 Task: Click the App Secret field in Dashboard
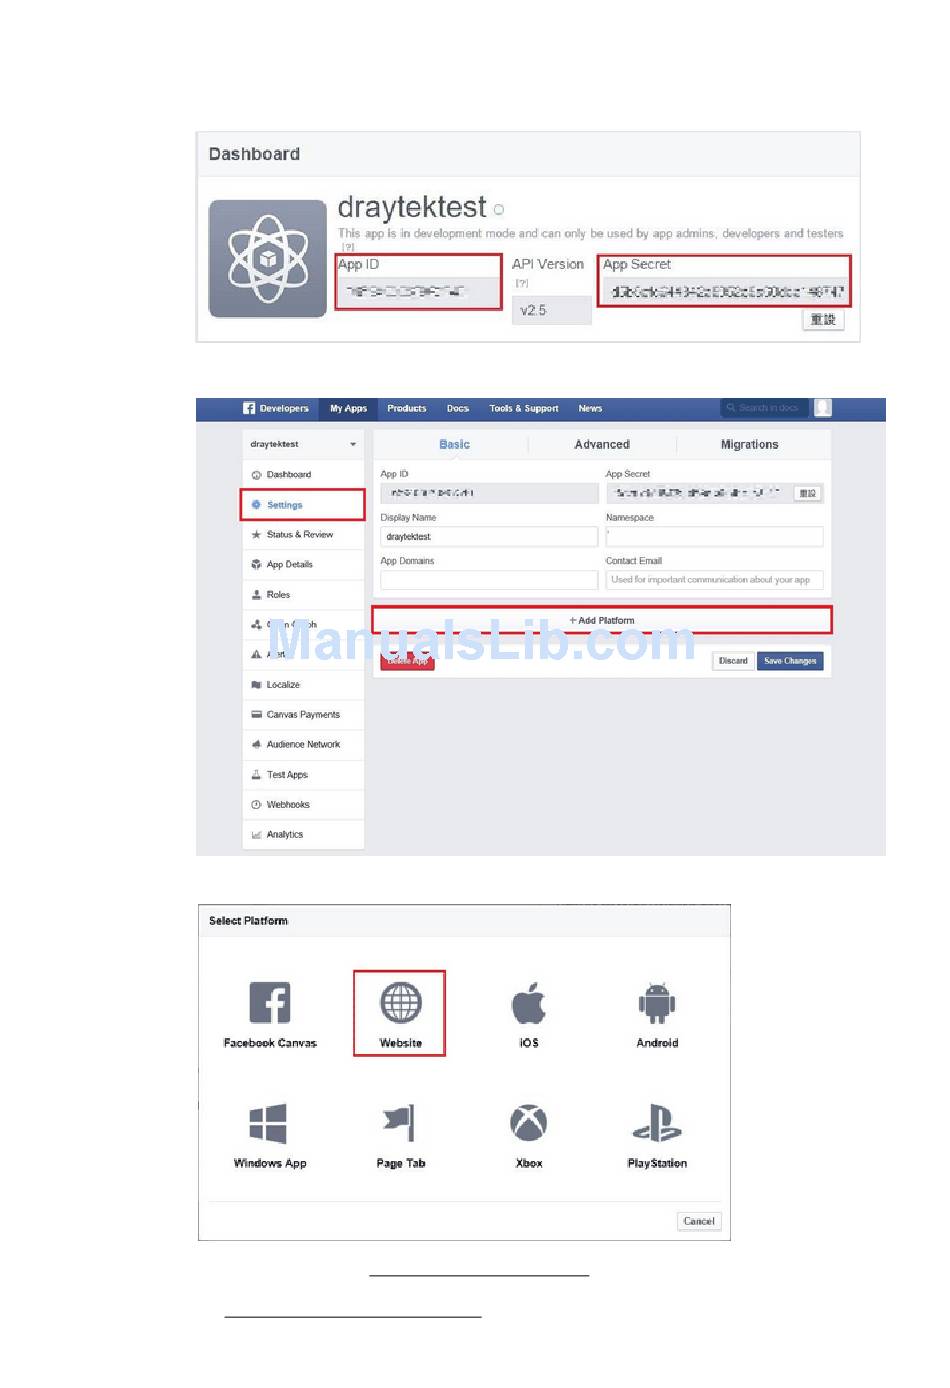click(x=726, y=291)
